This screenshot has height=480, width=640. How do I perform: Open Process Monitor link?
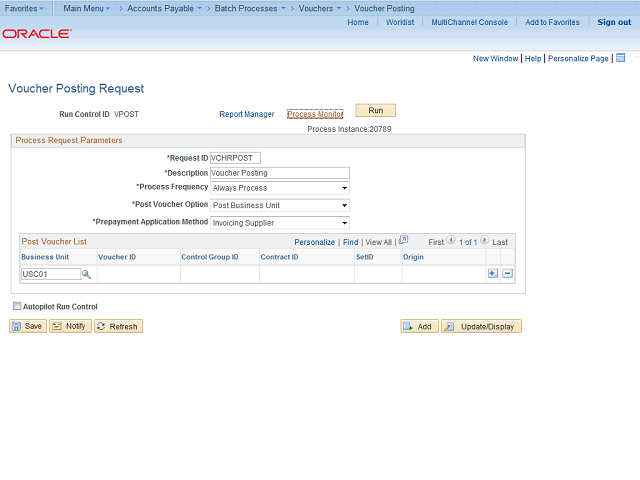coord(315,114)
